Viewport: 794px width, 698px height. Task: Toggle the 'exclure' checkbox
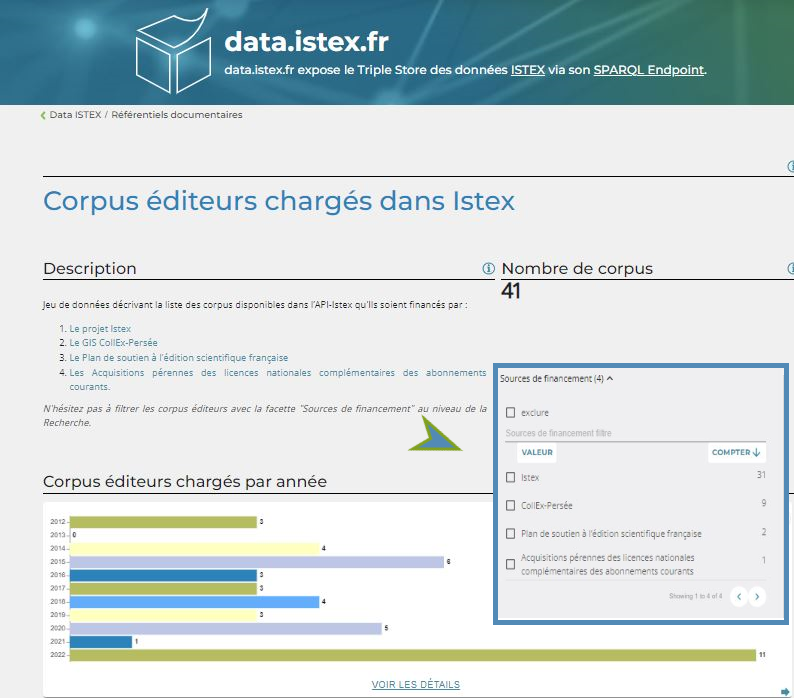coord(511,412)
